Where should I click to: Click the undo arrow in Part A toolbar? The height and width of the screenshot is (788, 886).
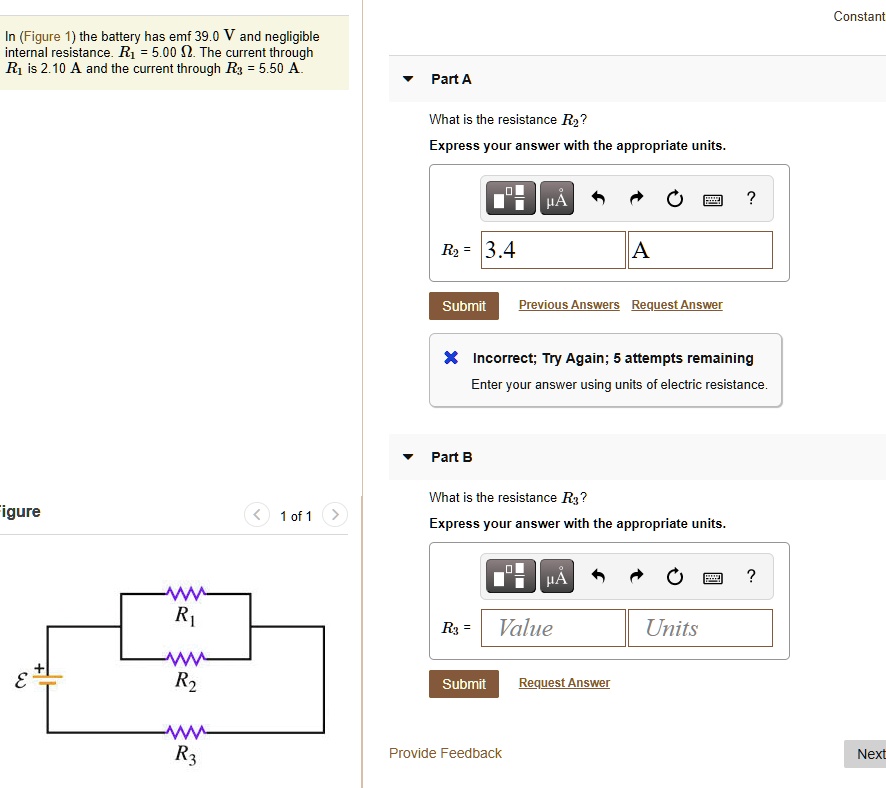click(x=600, y=198)
